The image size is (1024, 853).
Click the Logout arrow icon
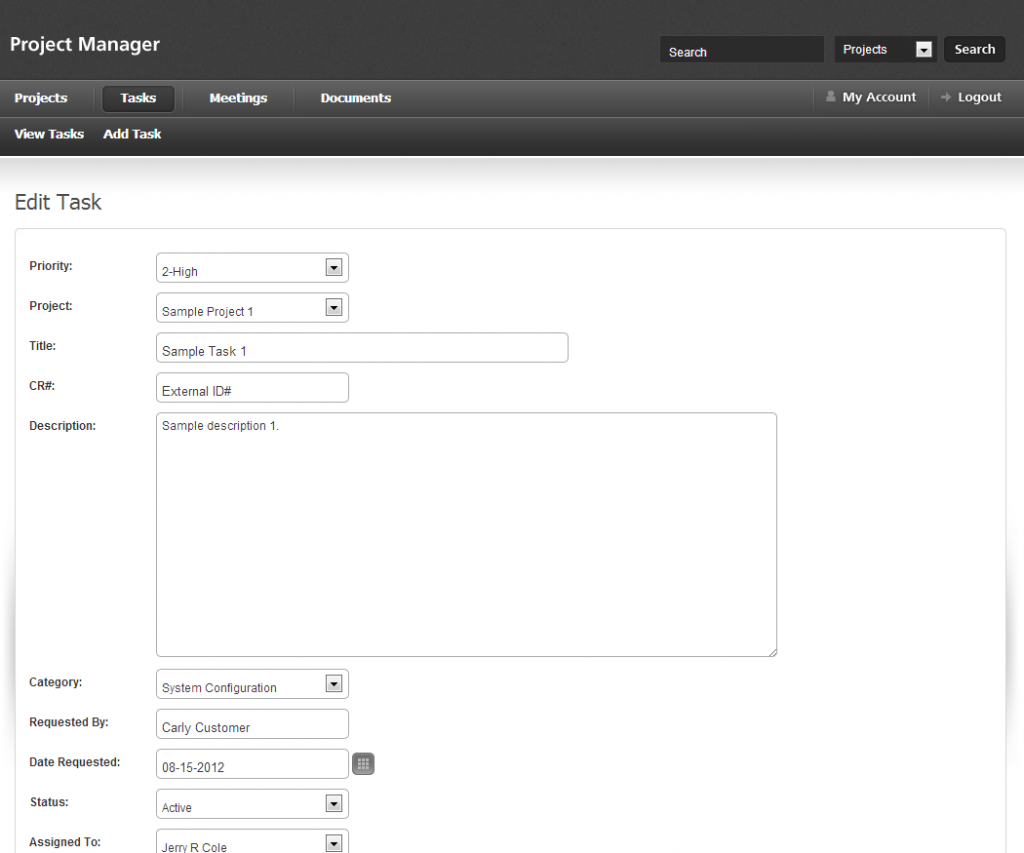click(x=946, y=97)
